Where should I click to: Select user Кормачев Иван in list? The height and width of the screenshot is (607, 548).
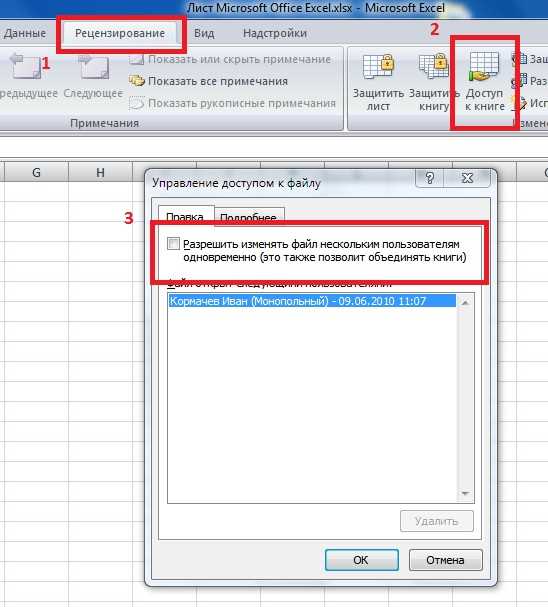pos(312,301)
